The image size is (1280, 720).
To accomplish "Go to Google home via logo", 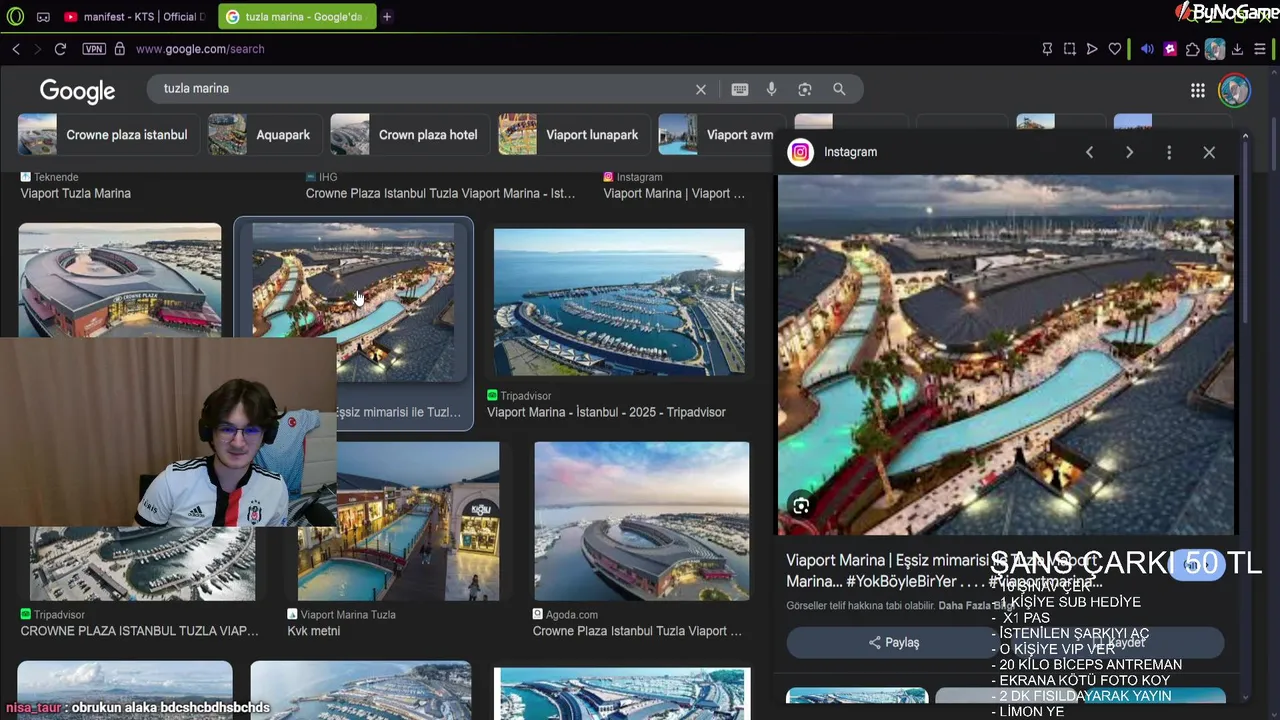I will tap(77, 91).
